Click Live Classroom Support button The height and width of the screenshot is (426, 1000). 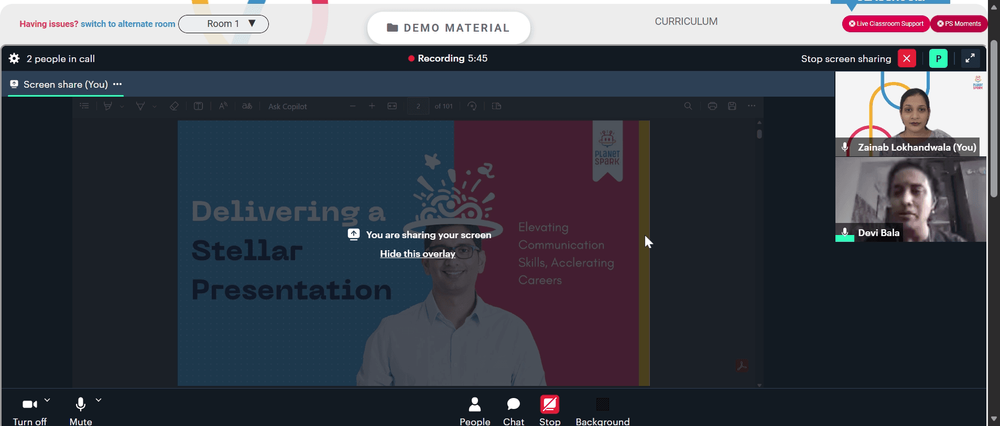pyautogui.click(x=886, y=24)
